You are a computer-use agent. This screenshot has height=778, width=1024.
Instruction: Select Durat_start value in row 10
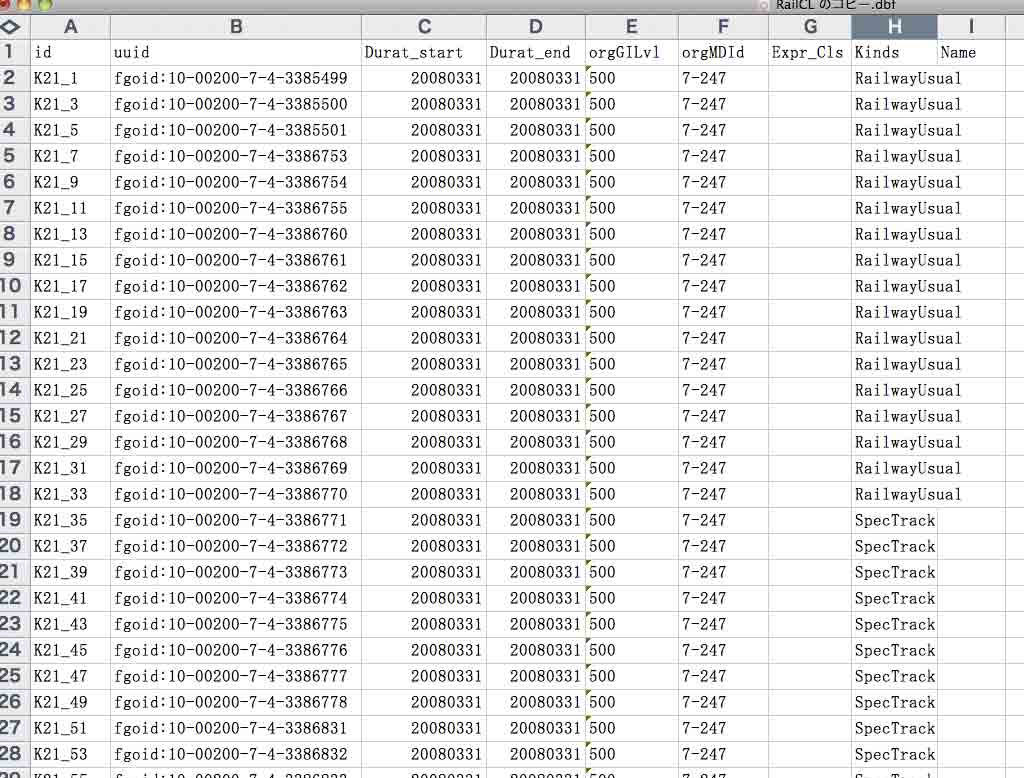click(424, 286)
